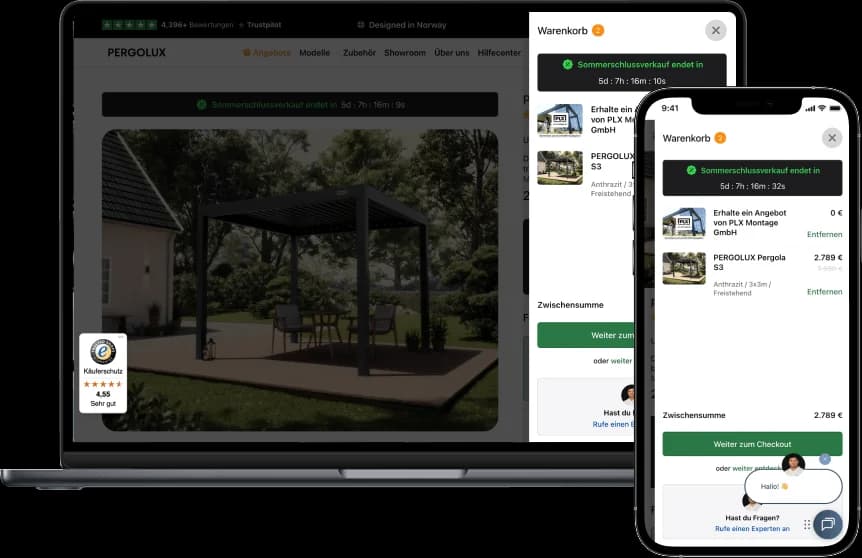The image size is (862, 558).
Task: Click the weiter link under laptop checkout button
Action: coord(621,361)
